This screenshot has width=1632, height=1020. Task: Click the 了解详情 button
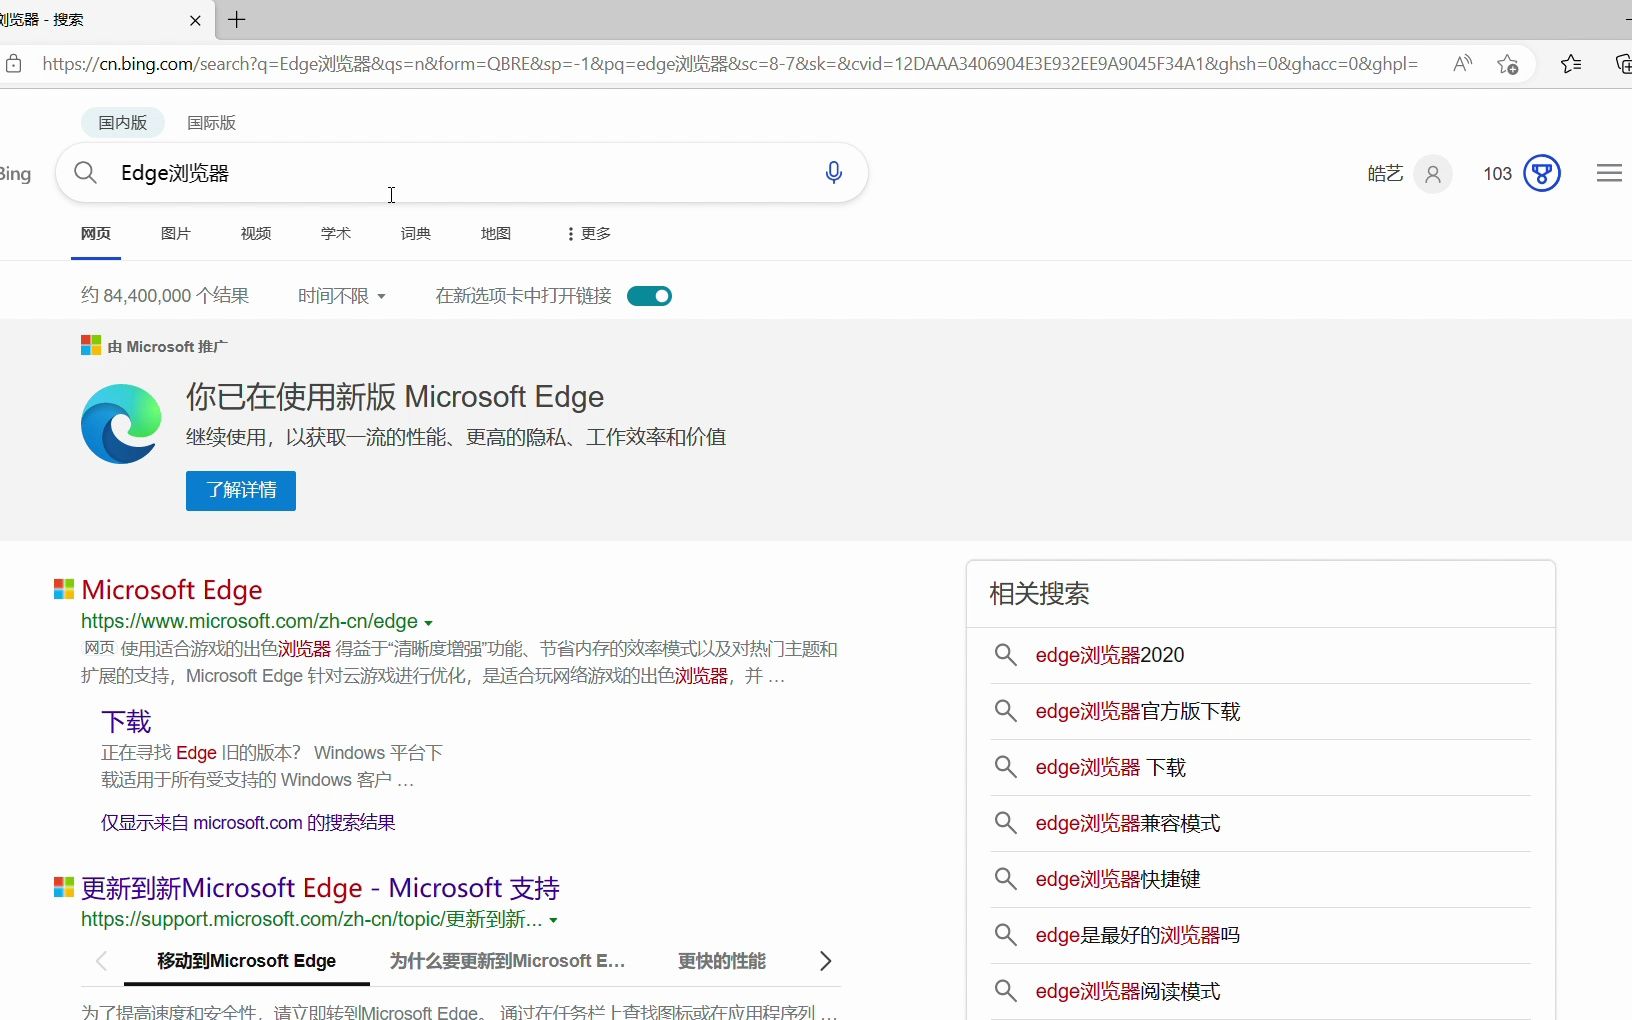point(241,491)
